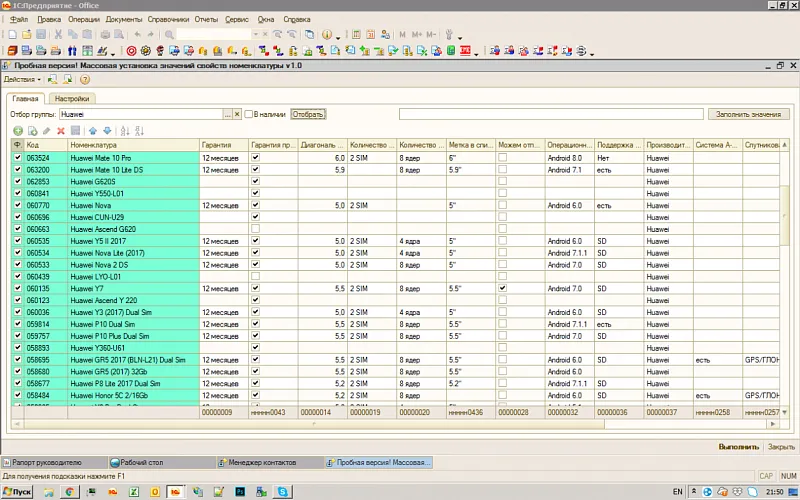Open the Файл menu
Screen dimensions: 800x500
[19, 19]
